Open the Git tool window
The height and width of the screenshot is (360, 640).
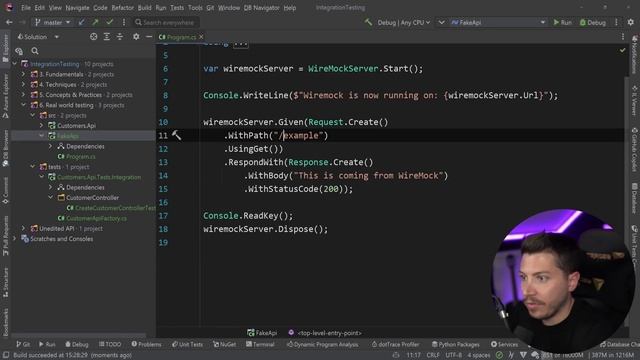tap(23, 344)
